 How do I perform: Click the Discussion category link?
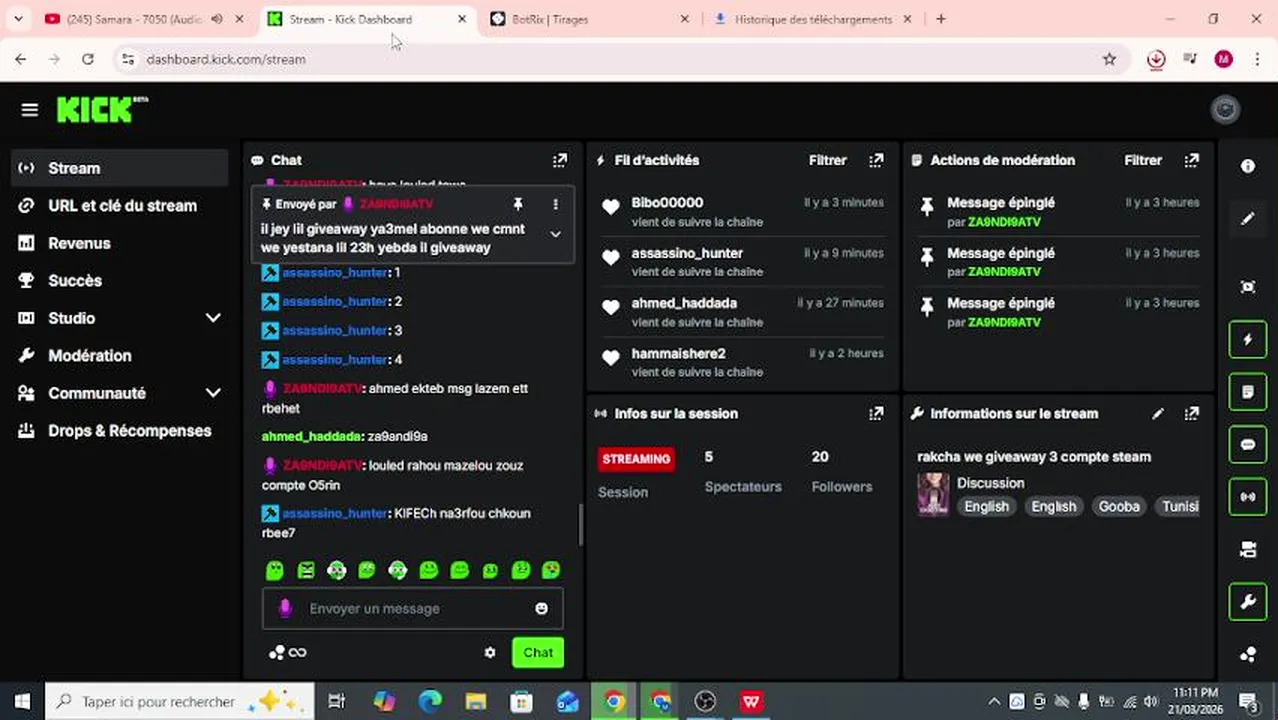click(x=990, y=483)
